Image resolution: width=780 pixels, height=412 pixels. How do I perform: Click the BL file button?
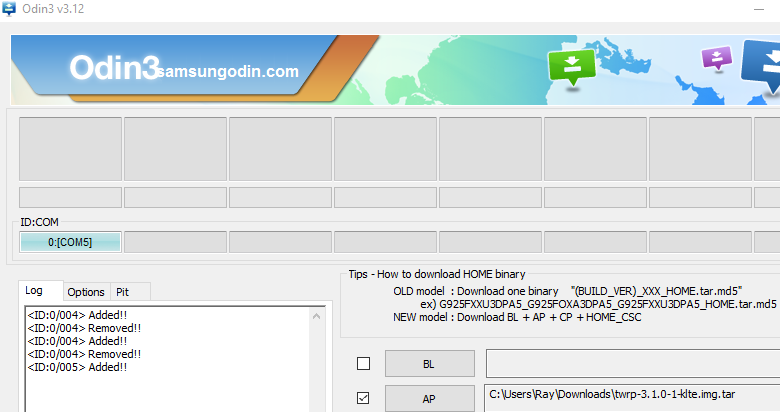[x=429, y=364]
